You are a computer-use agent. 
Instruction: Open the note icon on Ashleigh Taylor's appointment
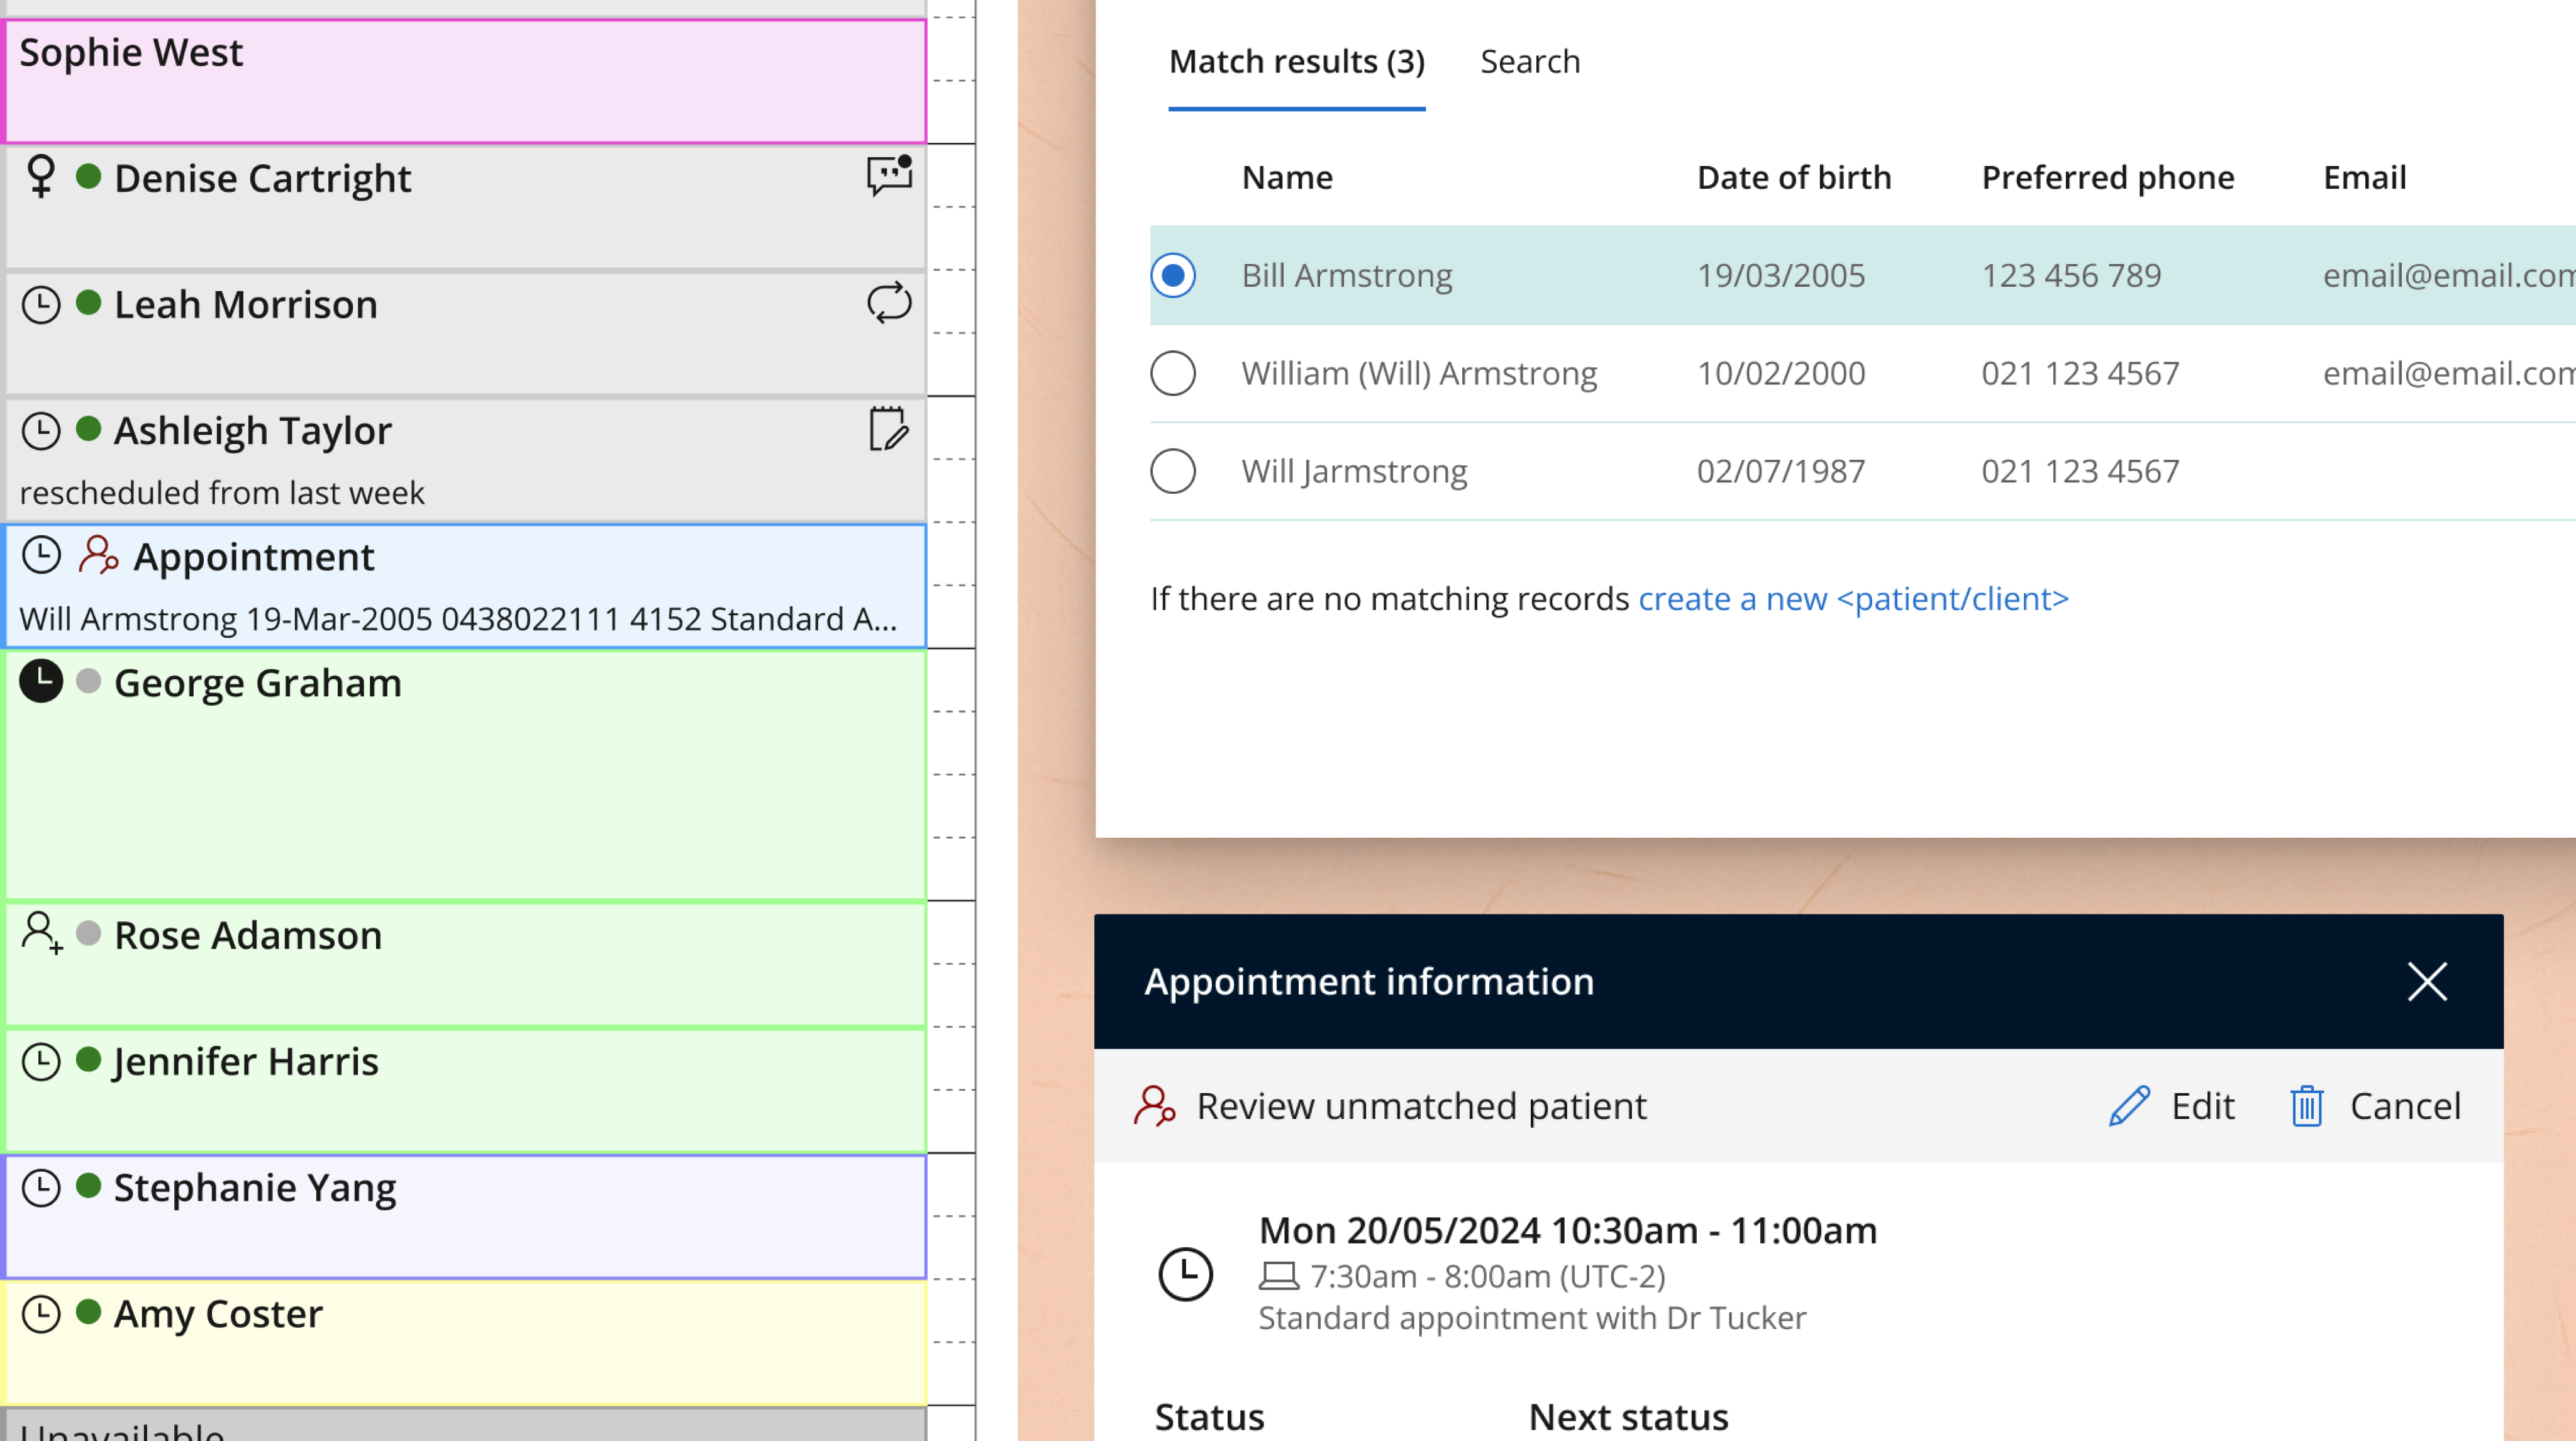pyautogui.click(x=888, y=429)
